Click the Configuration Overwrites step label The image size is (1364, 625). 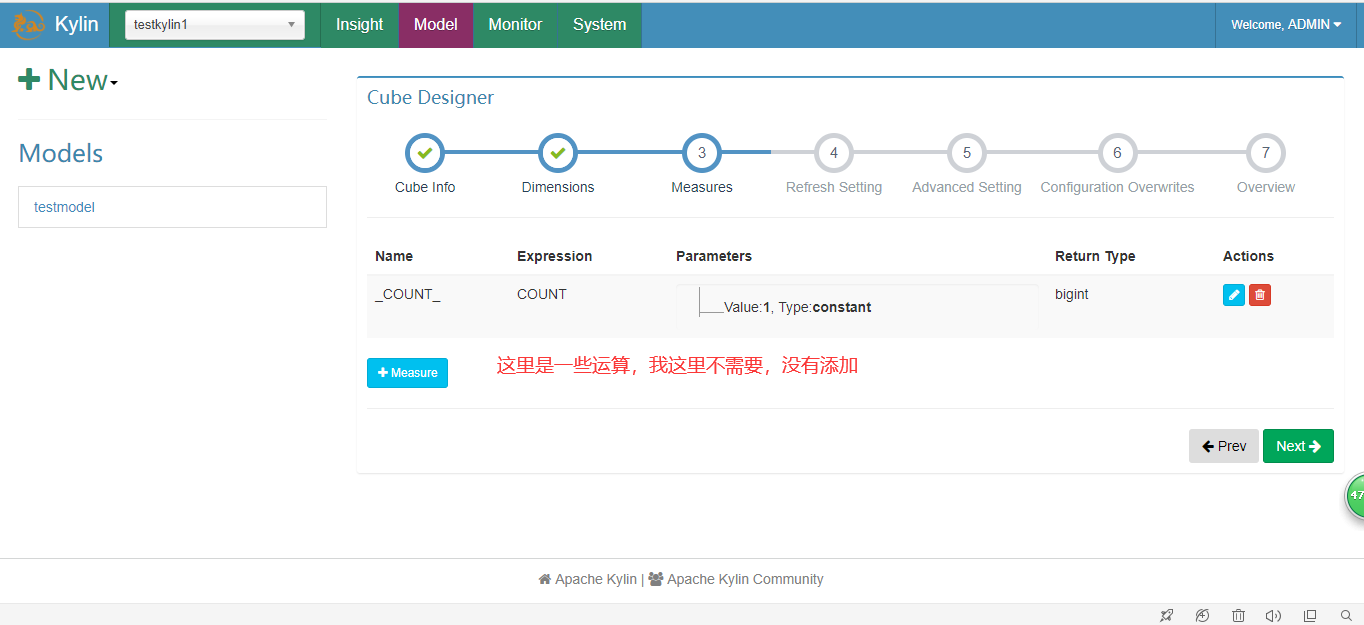[1117, 187]
